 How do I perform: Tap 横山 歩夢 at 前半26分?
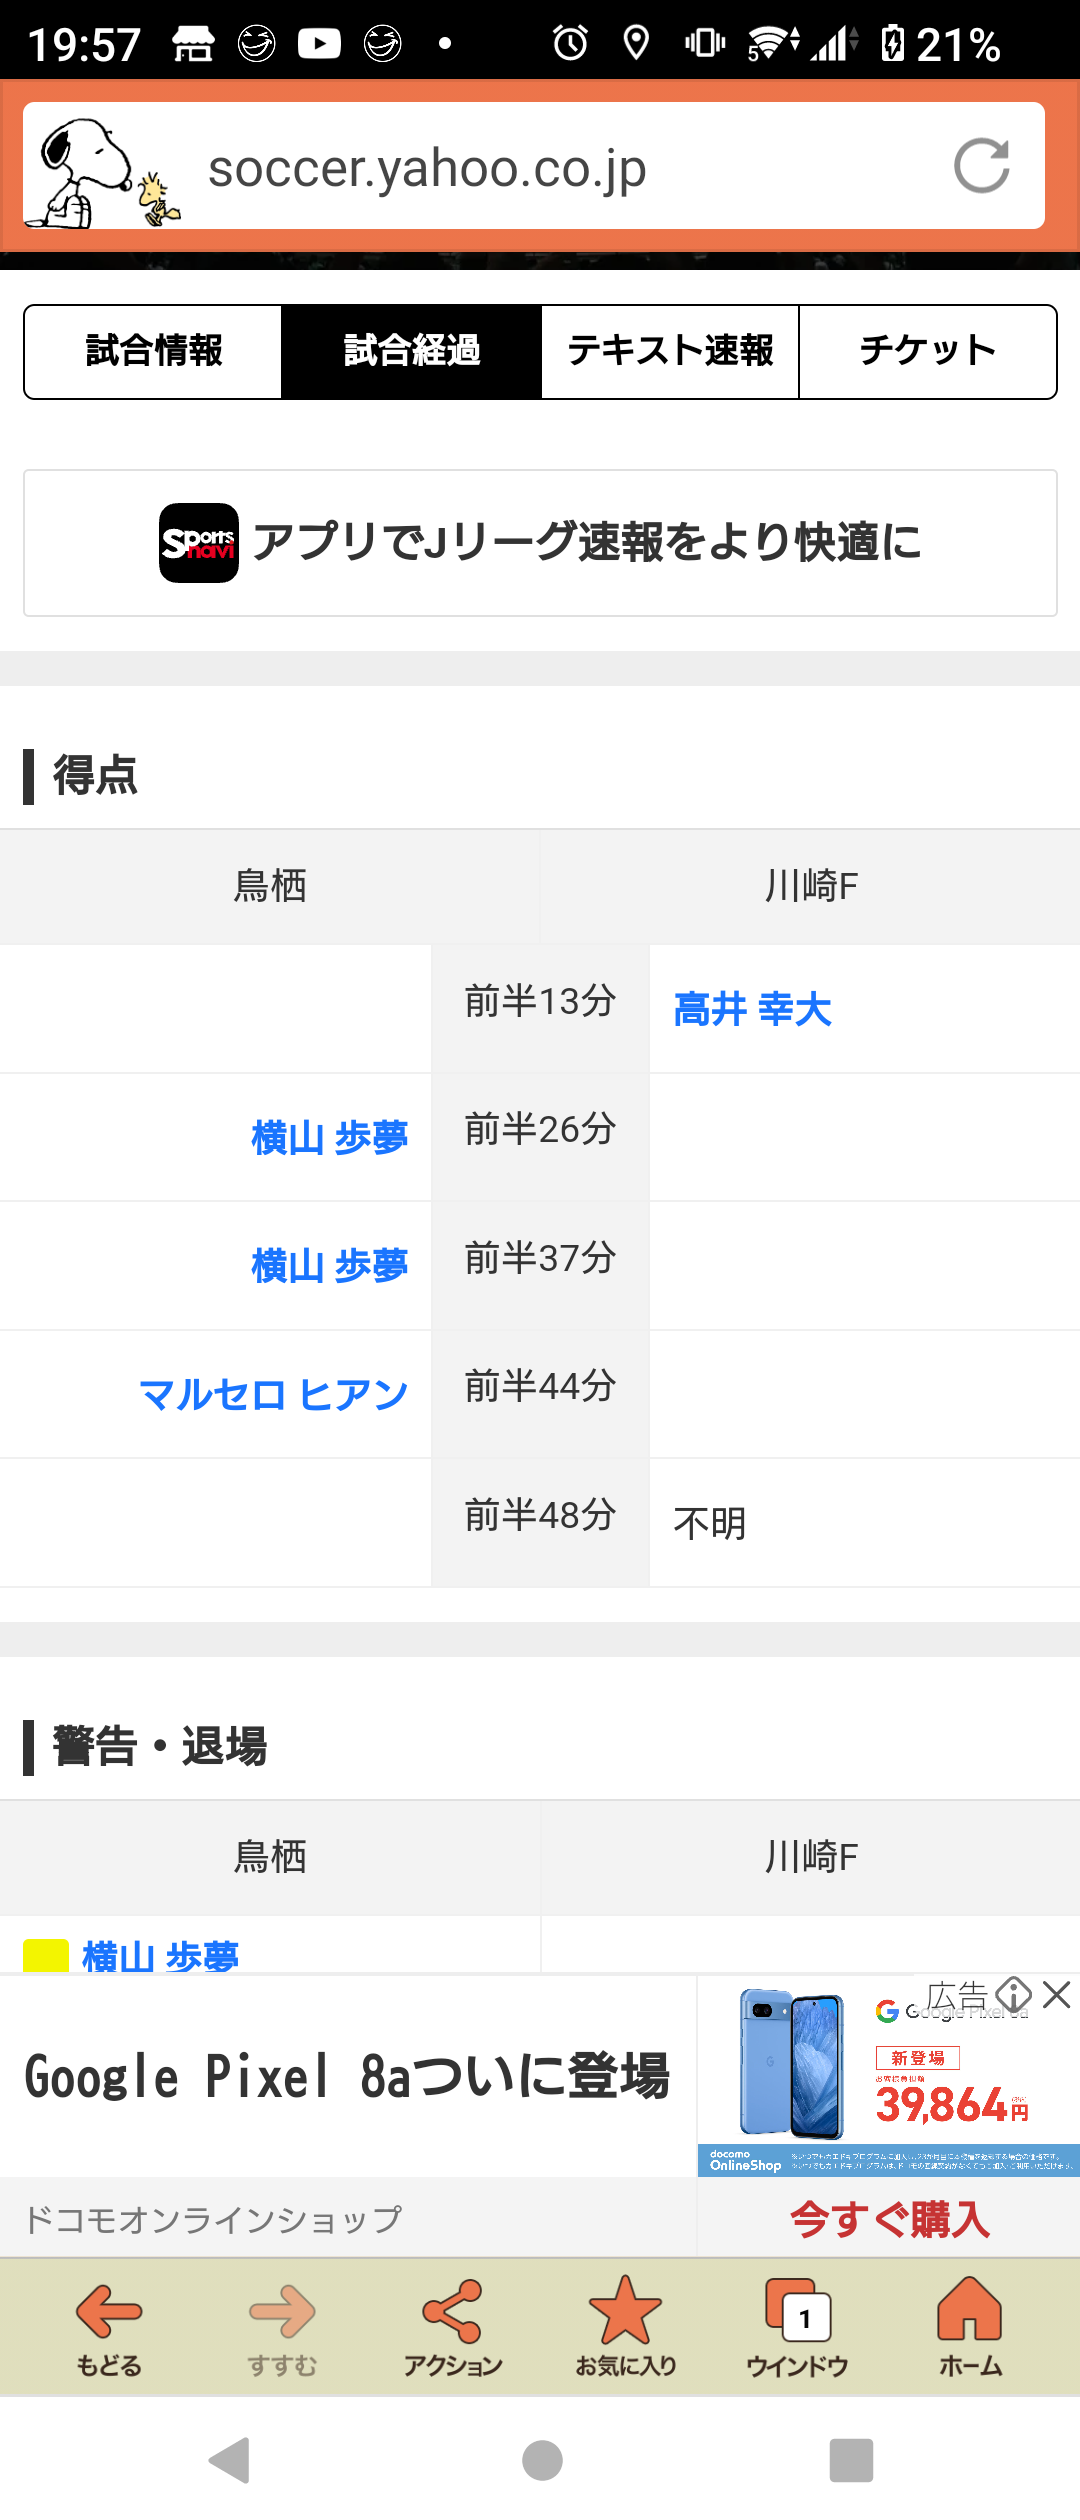point(329,1138)
